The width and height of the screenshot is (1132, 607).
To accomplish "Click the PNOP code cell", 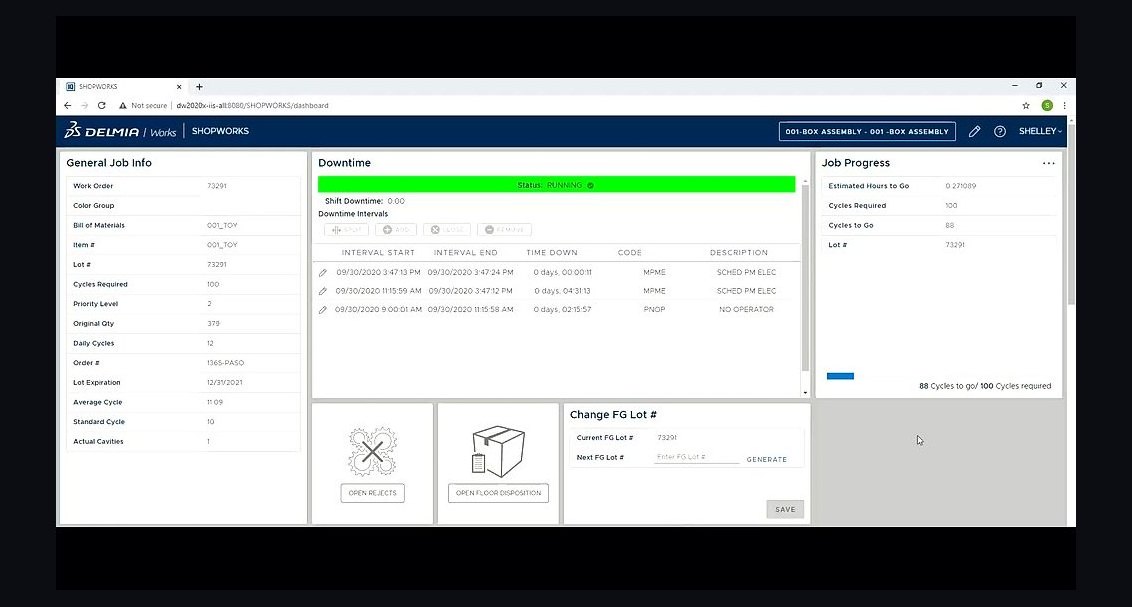I will point(654,310).
